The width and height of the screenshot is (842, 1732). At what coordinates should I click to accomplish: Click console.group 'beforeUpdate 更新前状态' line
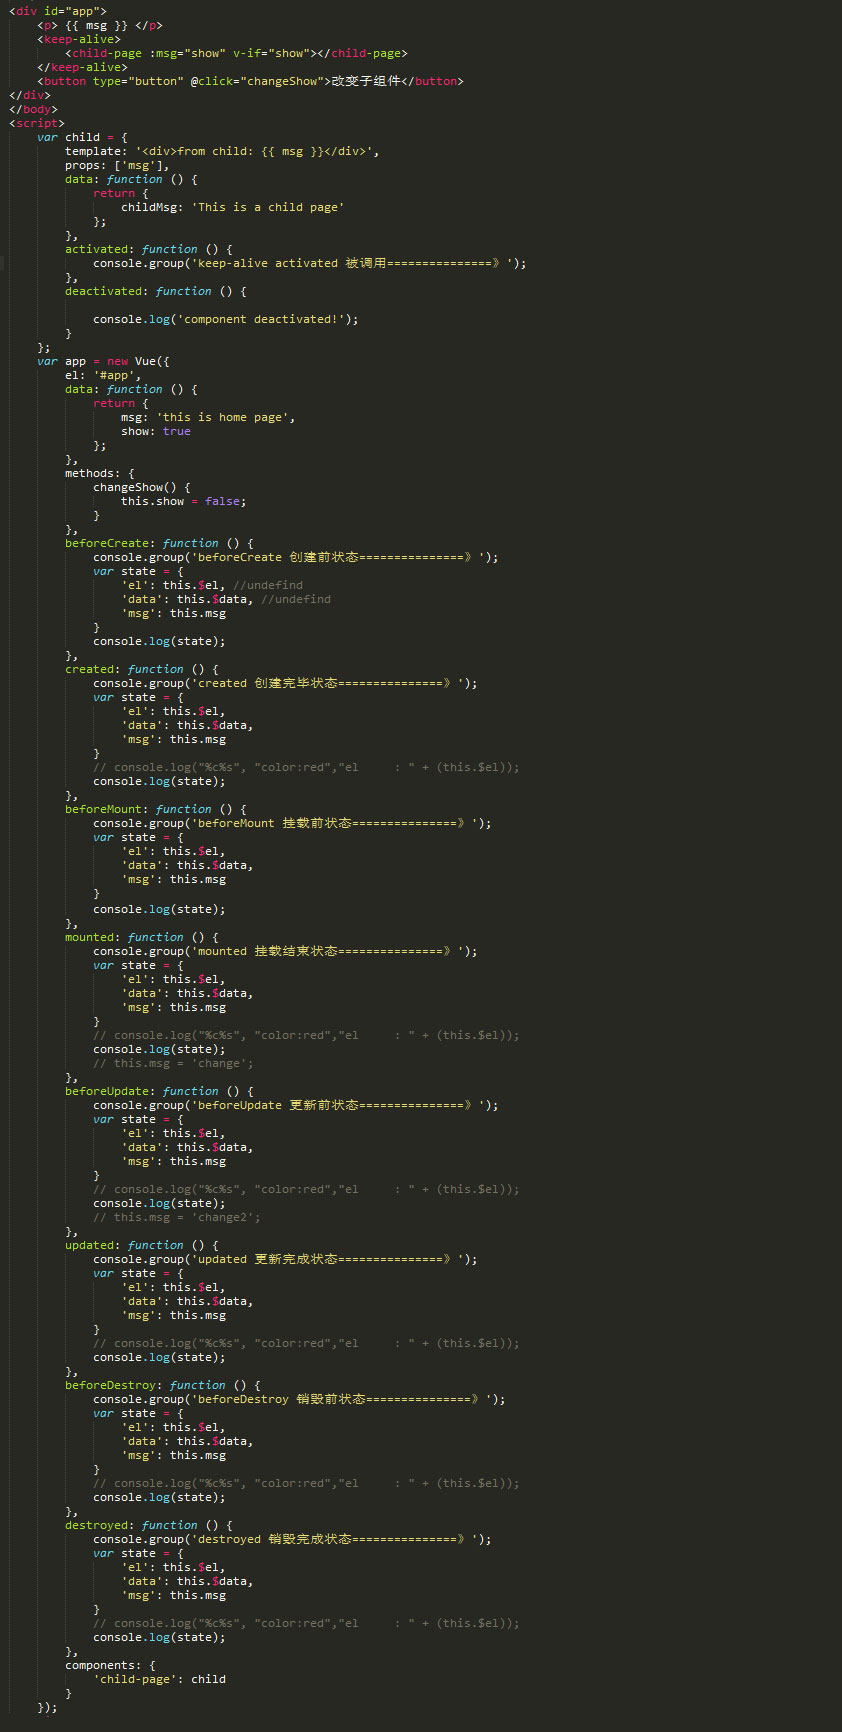296,1105
